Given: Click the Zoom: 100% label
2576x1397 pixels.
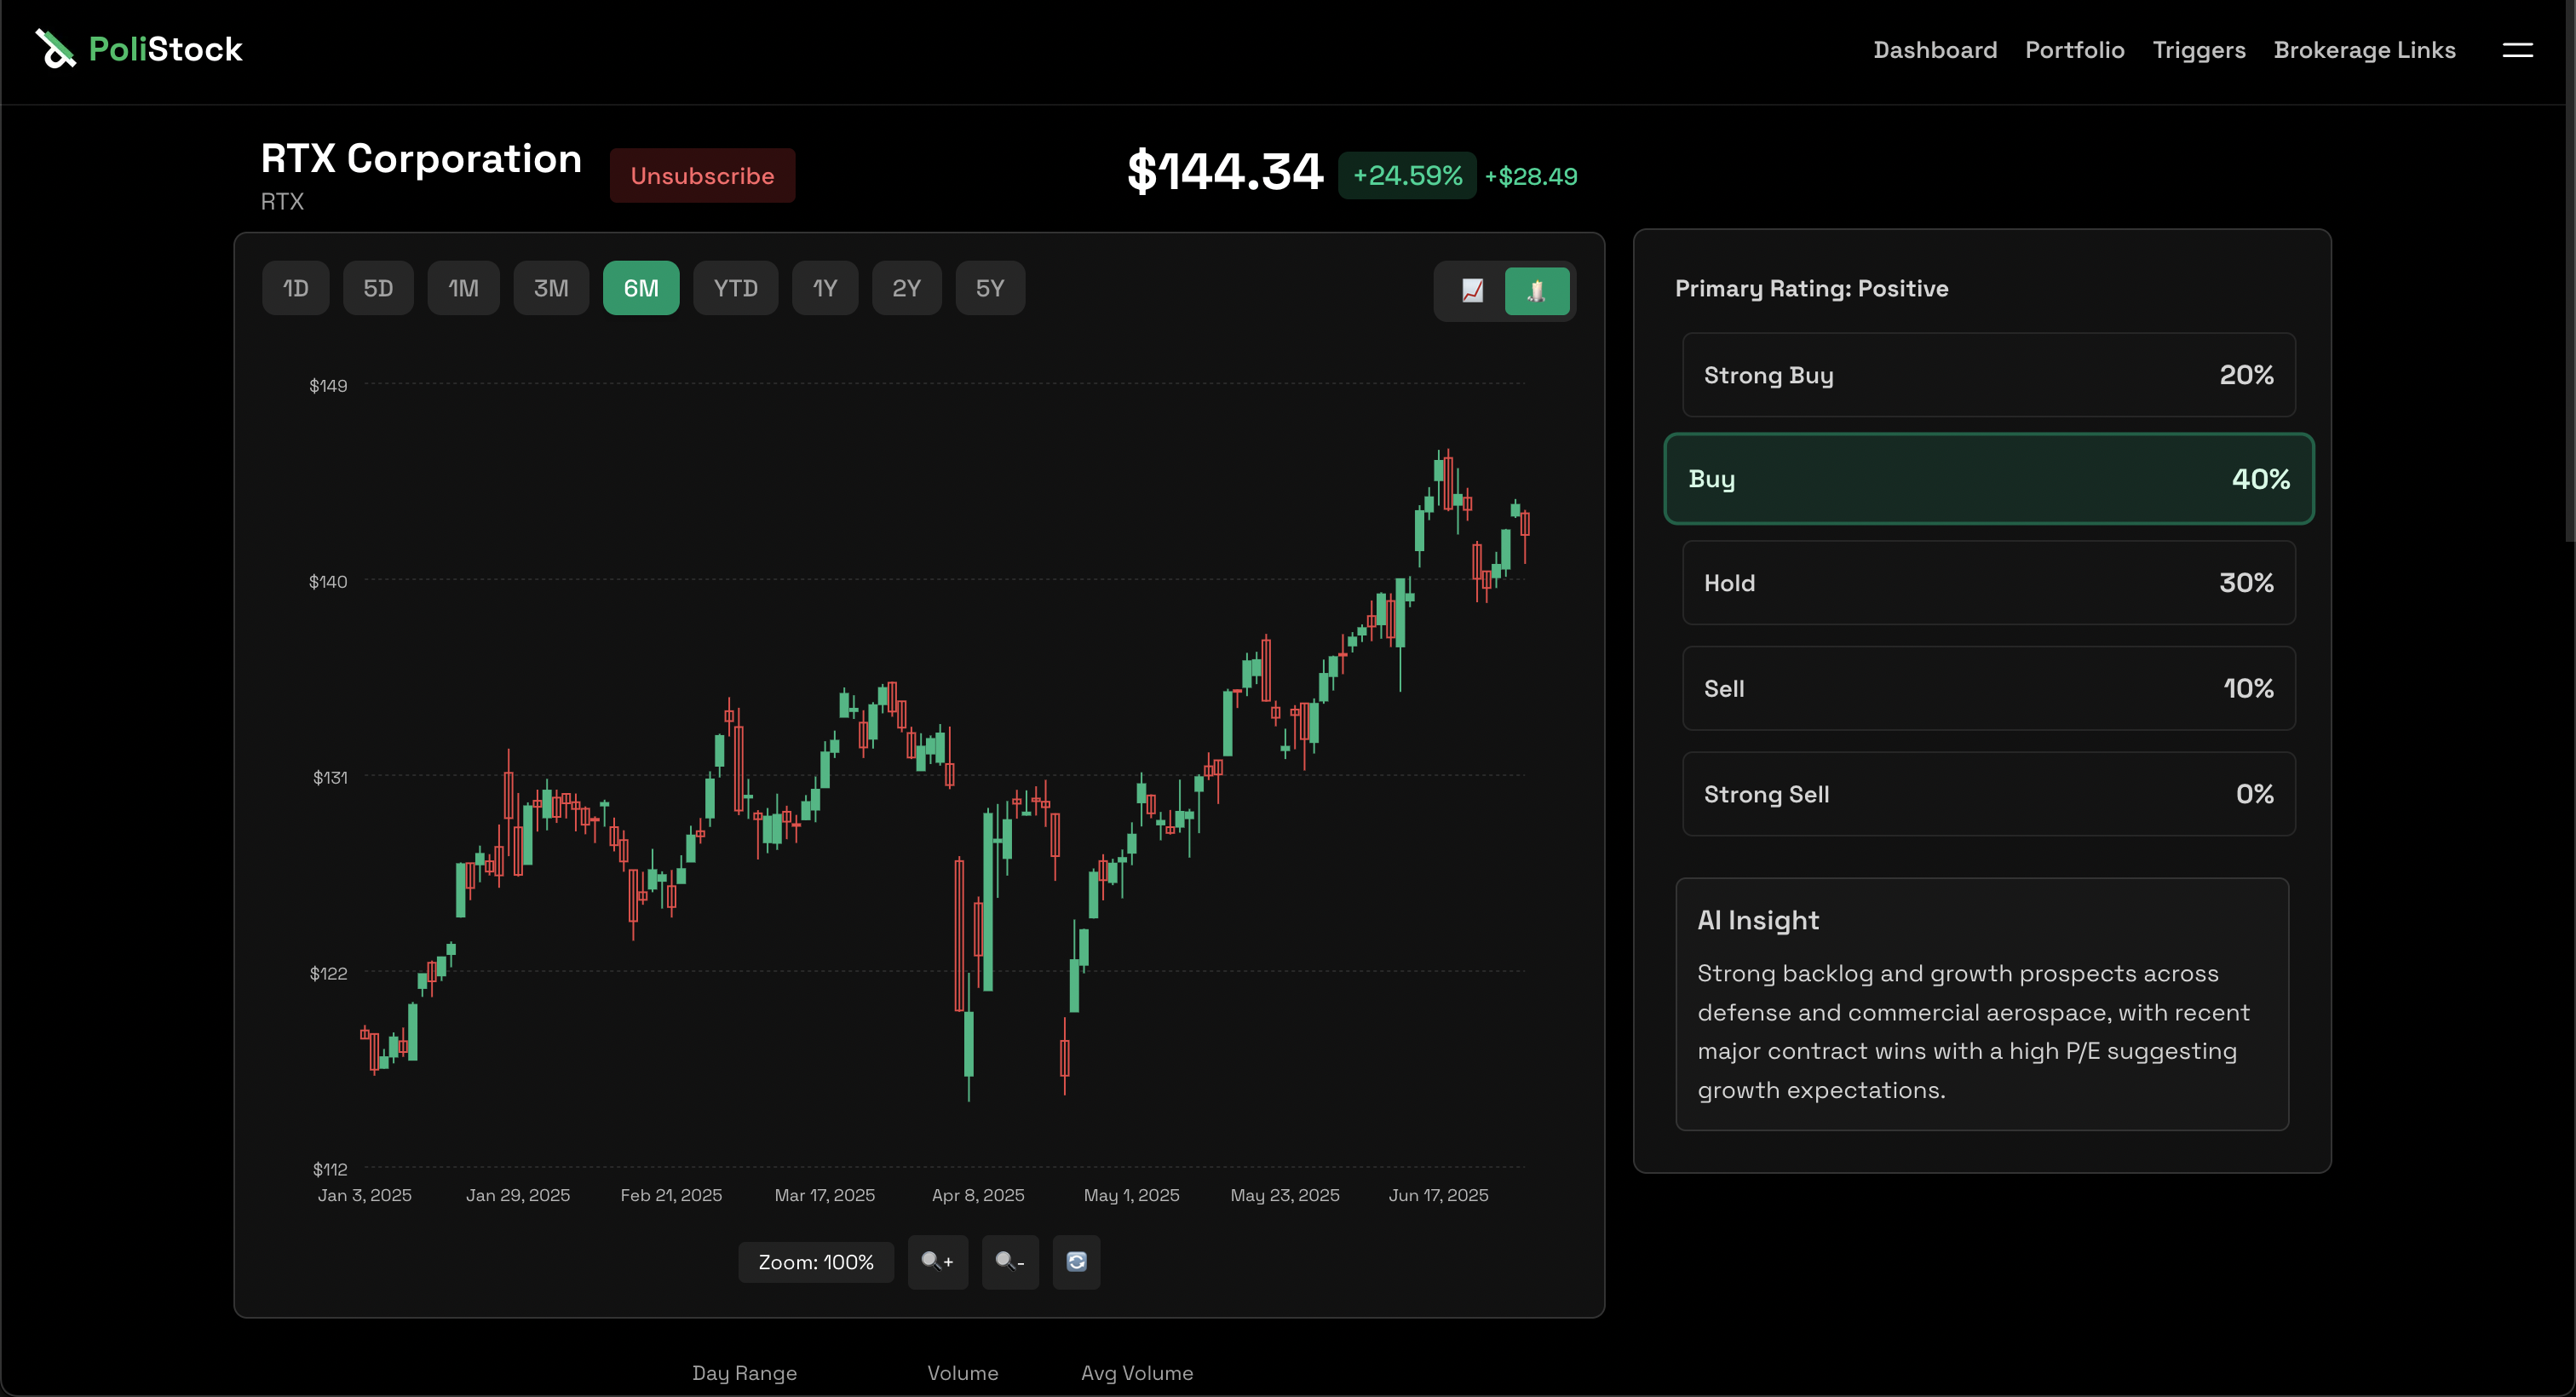Looking at the screenshot, I should pos(816,1262).
